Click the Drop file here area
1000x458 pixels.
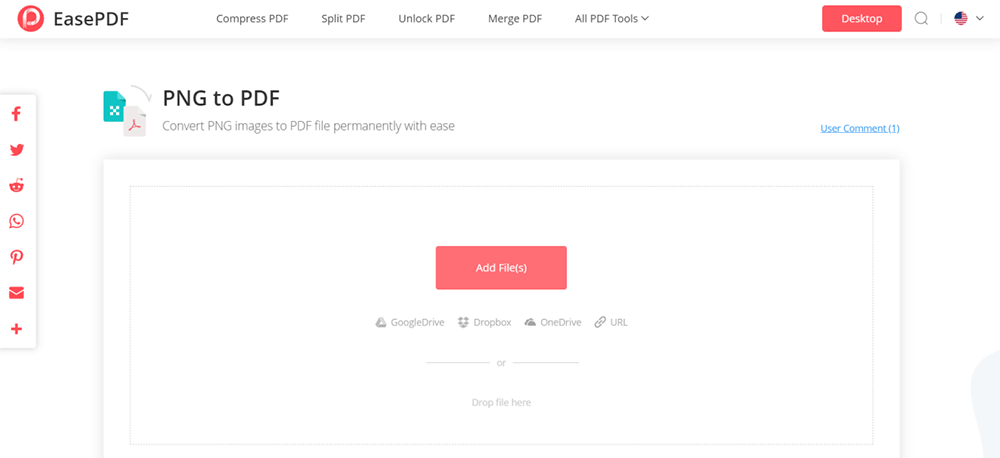501,402
